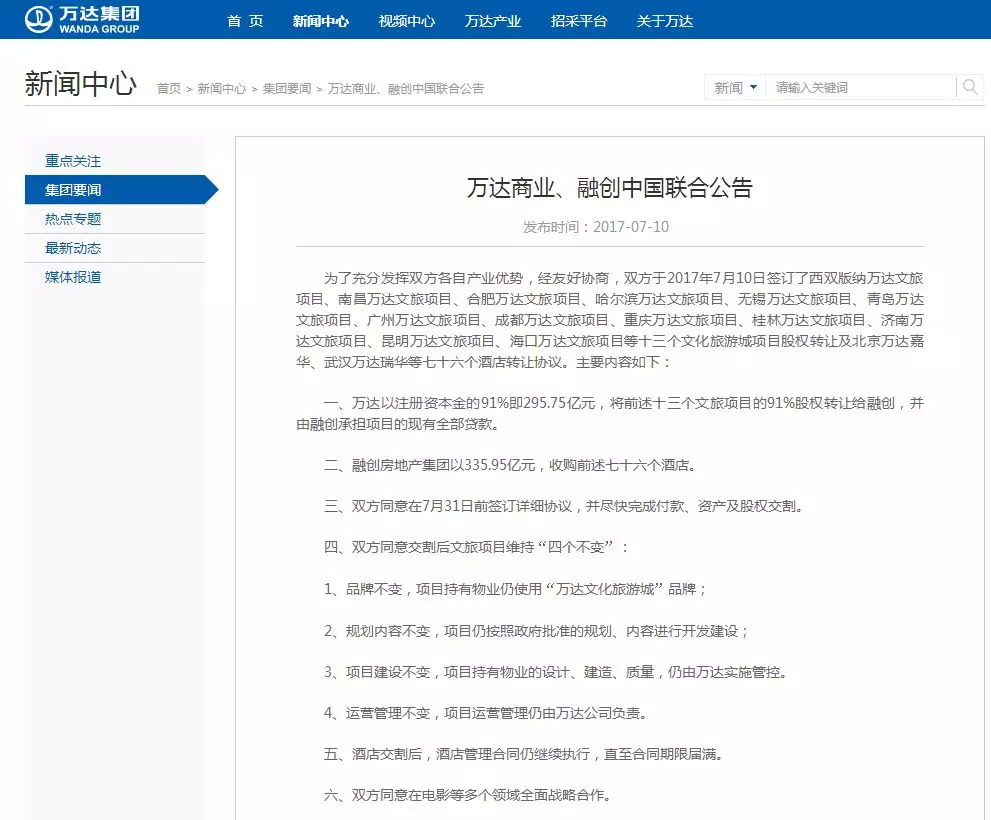Select 热点专题 in the sidebar
The height and width of the screenshot is (820, 991).
pos(73,219)
